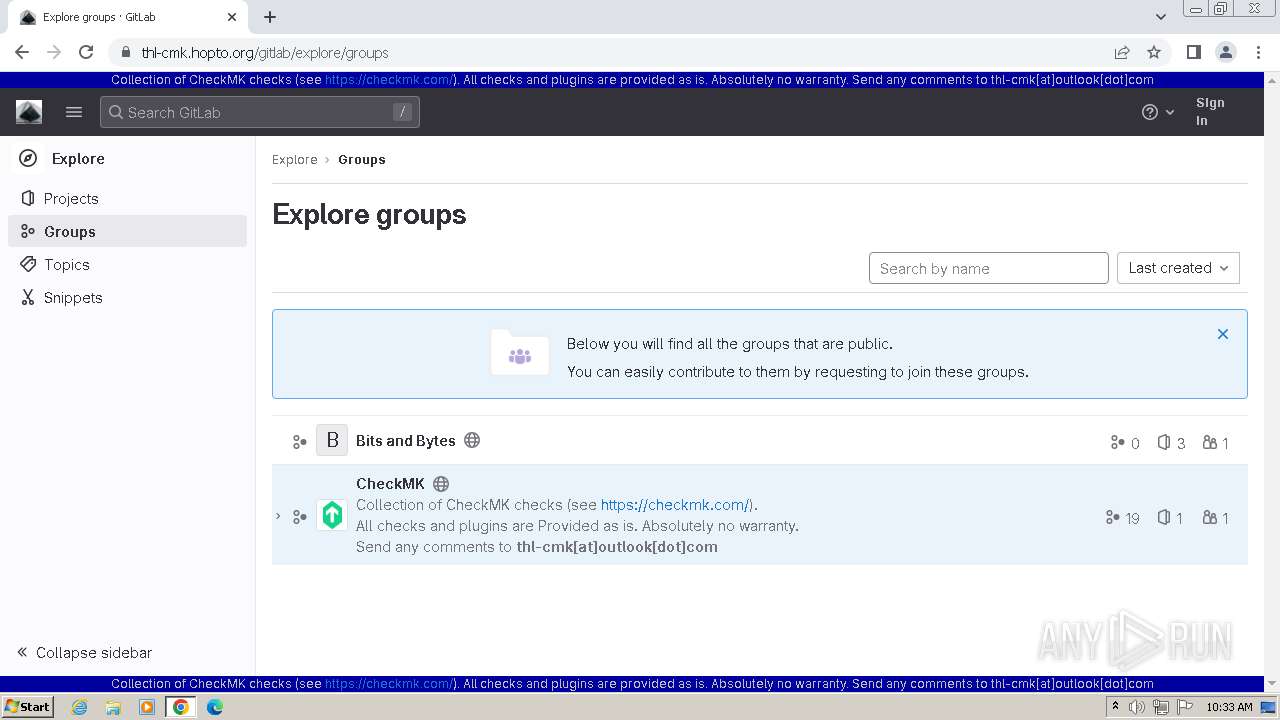The height and width of the screenshot is (720, 1280).
Task: Open the Windows Start menu
Action: [x=27, y=706]
